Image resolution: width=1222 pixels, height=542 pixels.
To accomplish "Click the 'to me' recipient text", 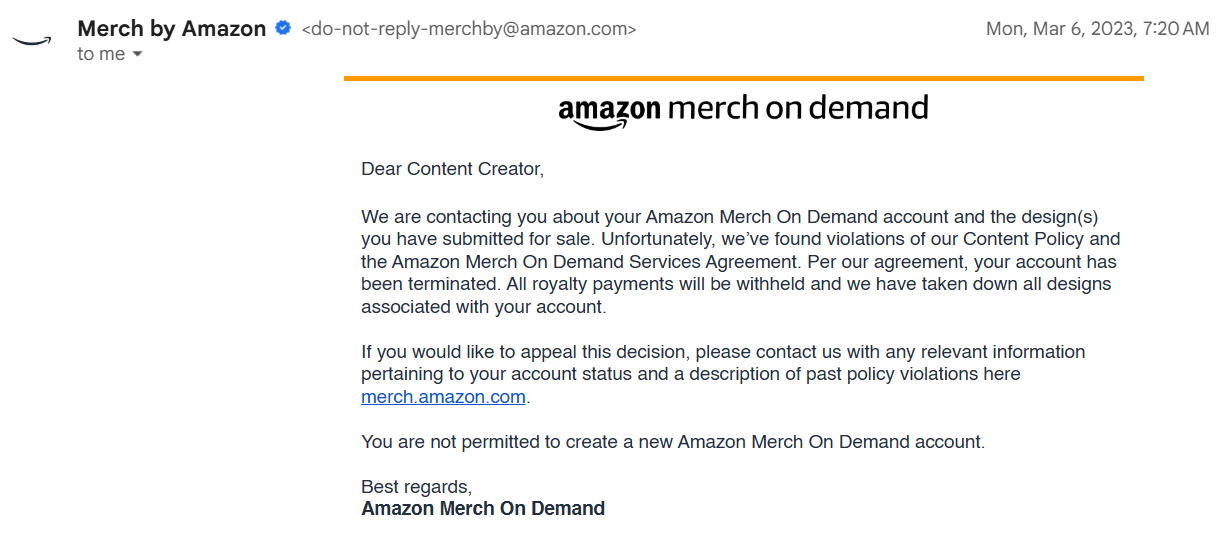I will (x=100, y=54).
